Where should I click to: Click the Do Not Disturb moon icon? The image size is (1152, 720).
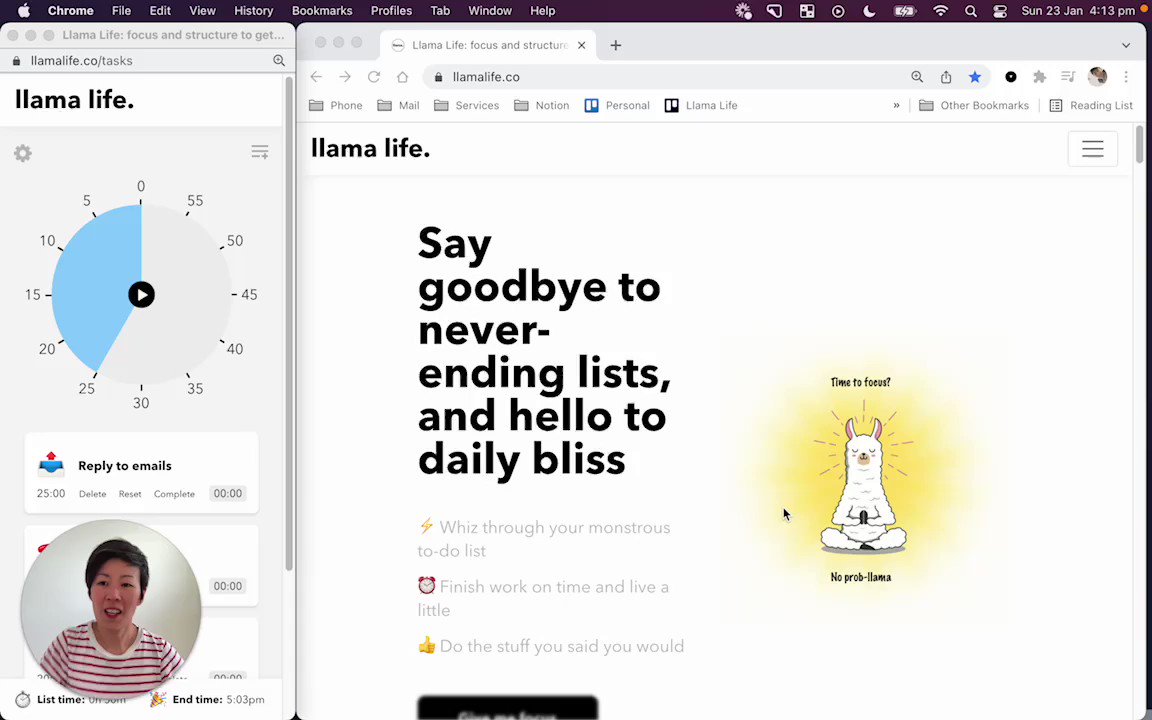[x=869, y=10]
